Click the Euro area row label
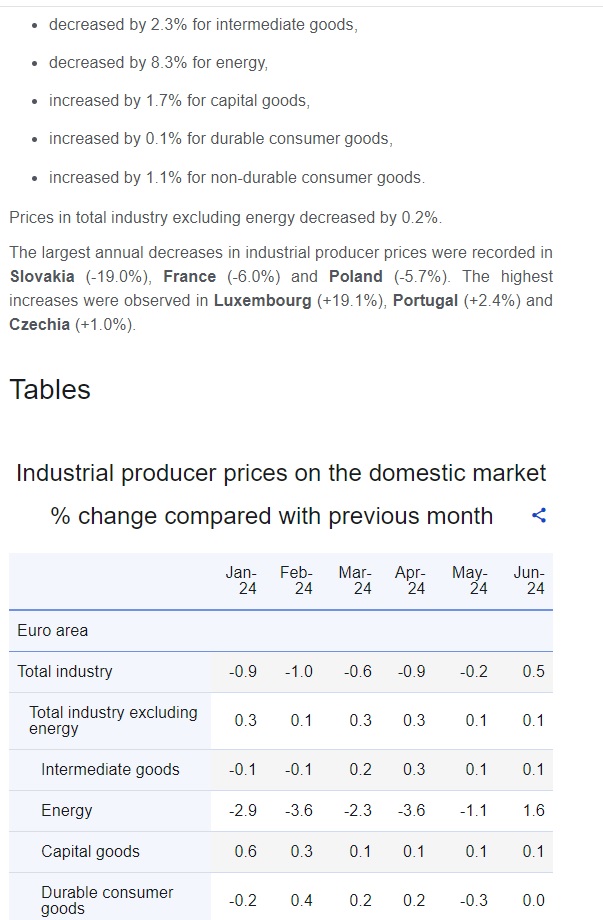The image size is (603, 920). pyautogui.click(x=53, y=631)
